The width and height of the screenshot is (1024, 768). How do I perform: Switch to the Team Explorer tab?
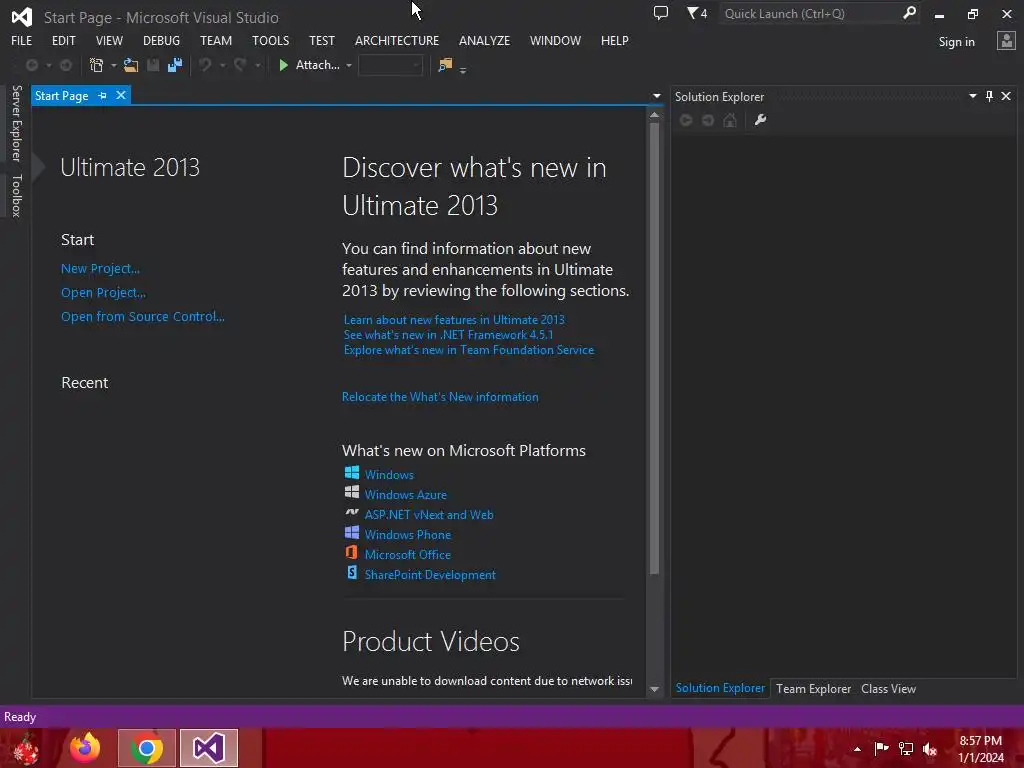tap(813, 689)
